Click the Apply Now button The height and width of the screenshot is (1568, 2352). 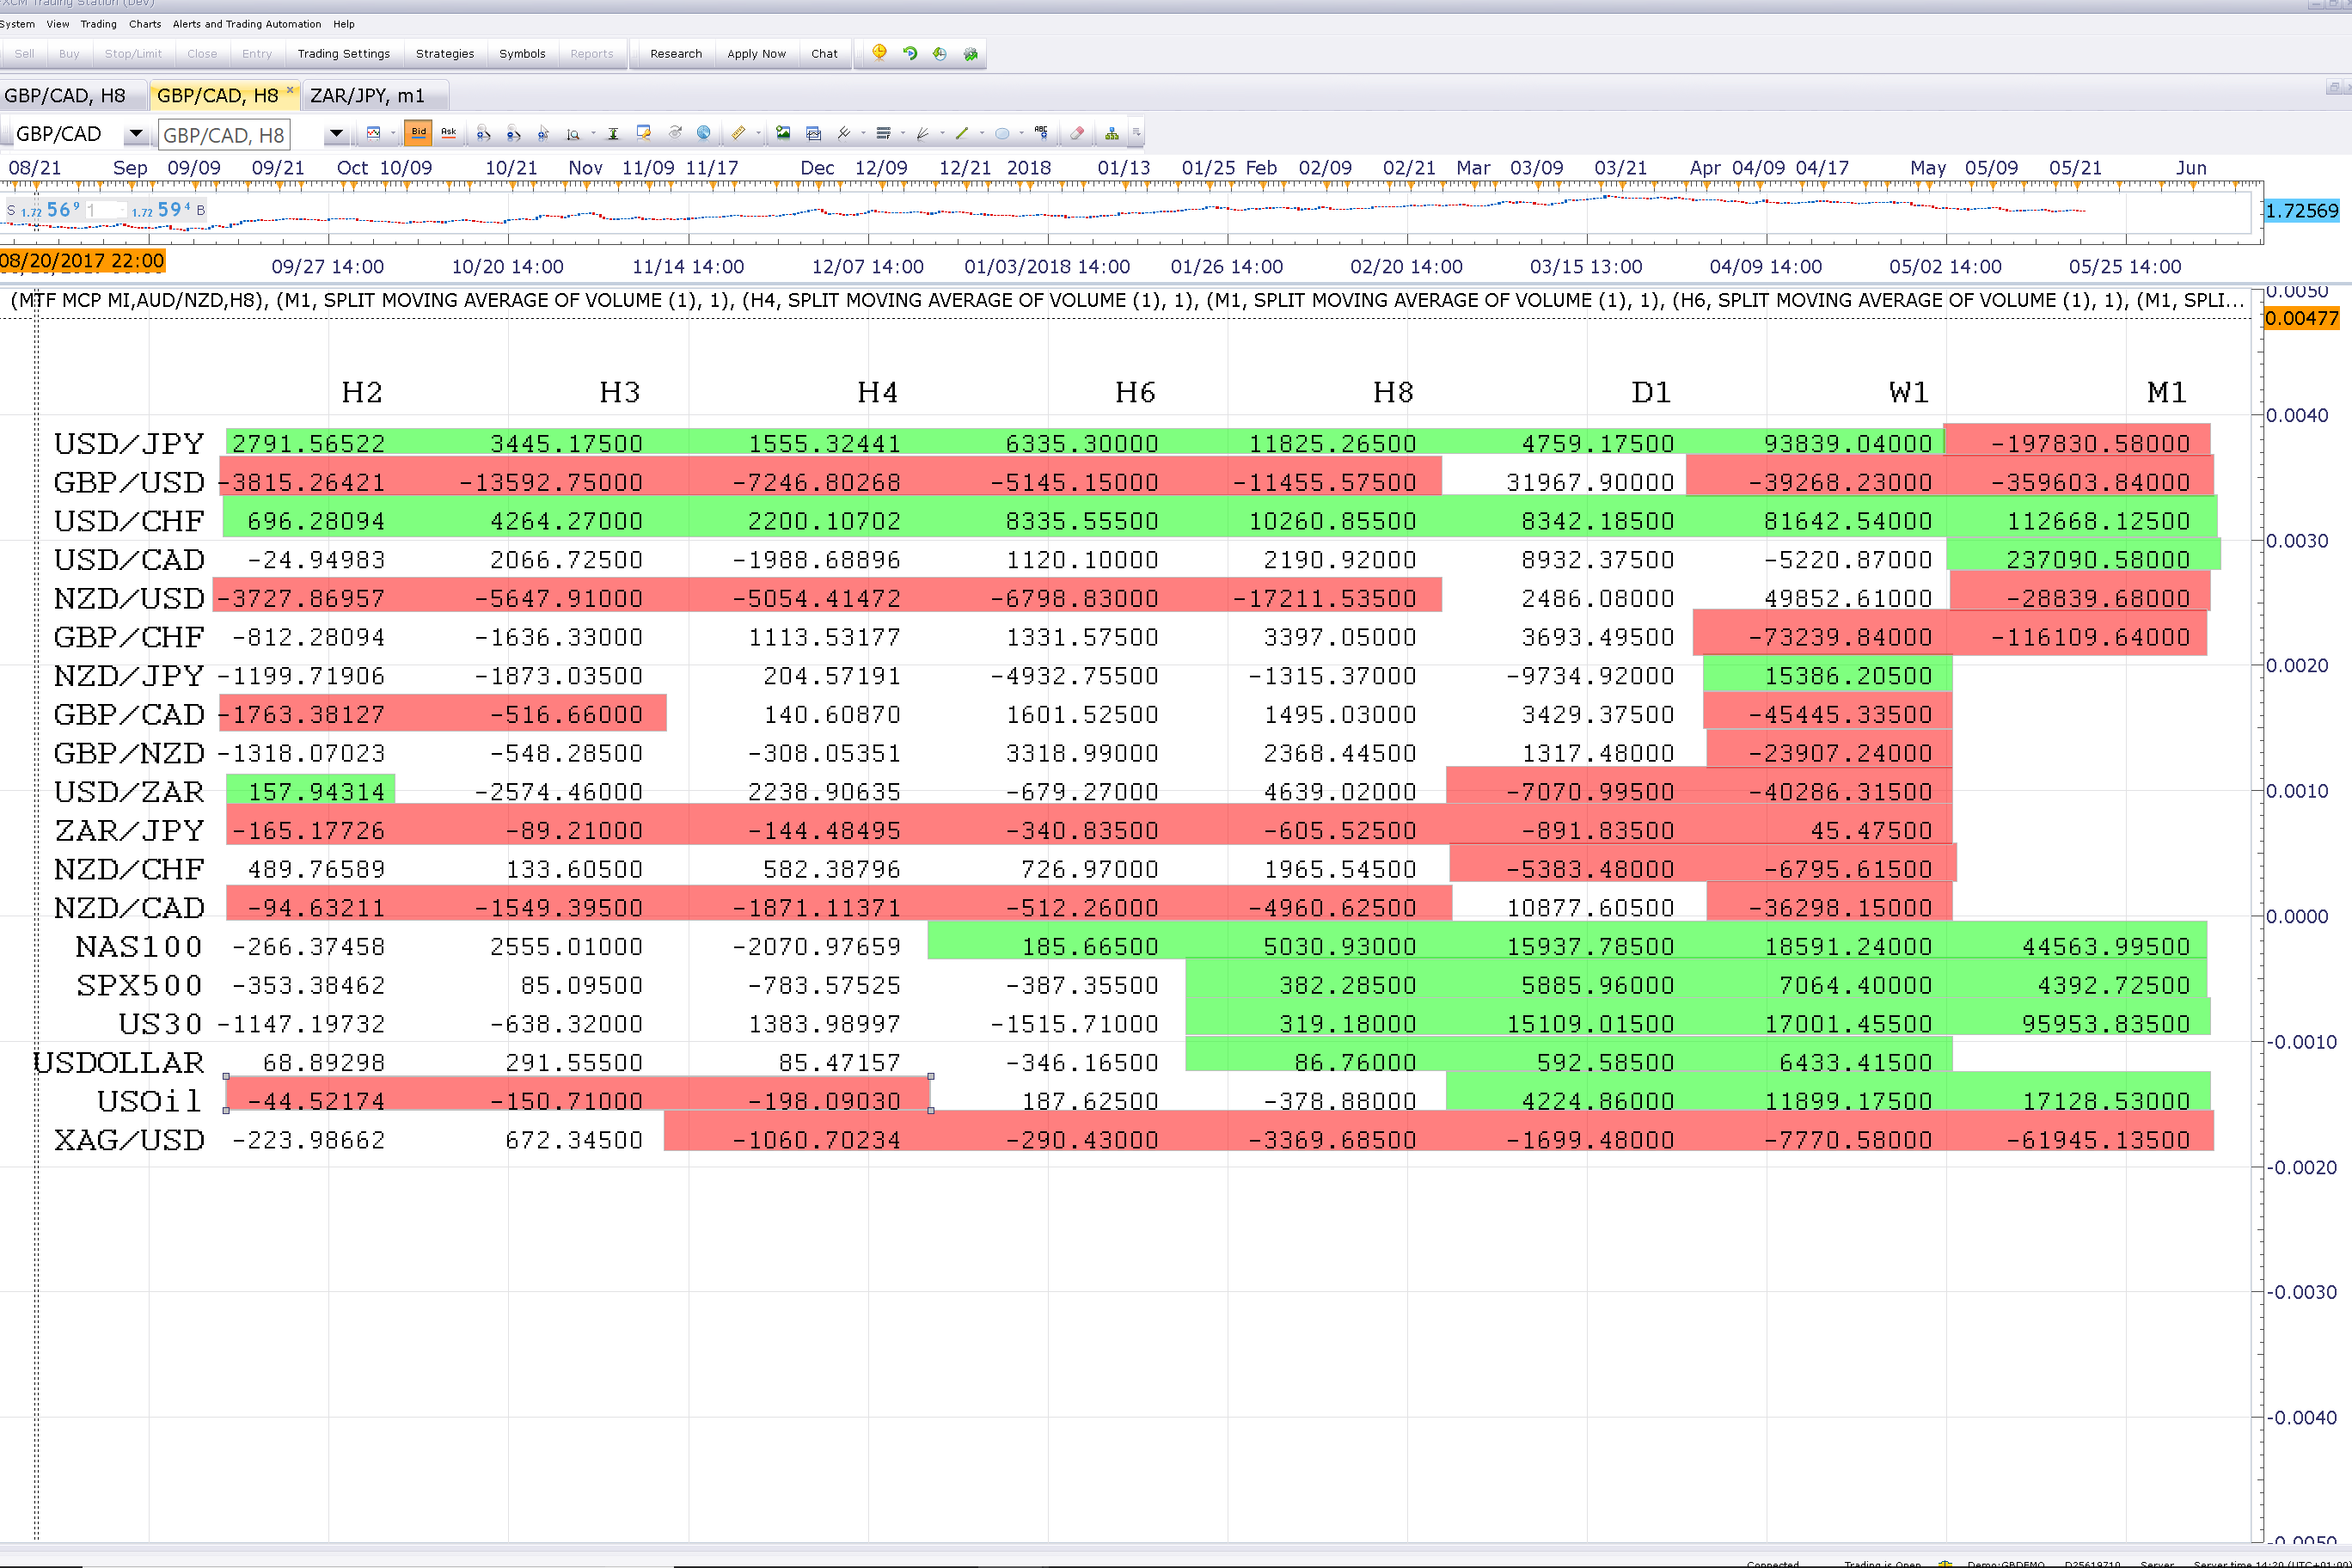(756, 54)
